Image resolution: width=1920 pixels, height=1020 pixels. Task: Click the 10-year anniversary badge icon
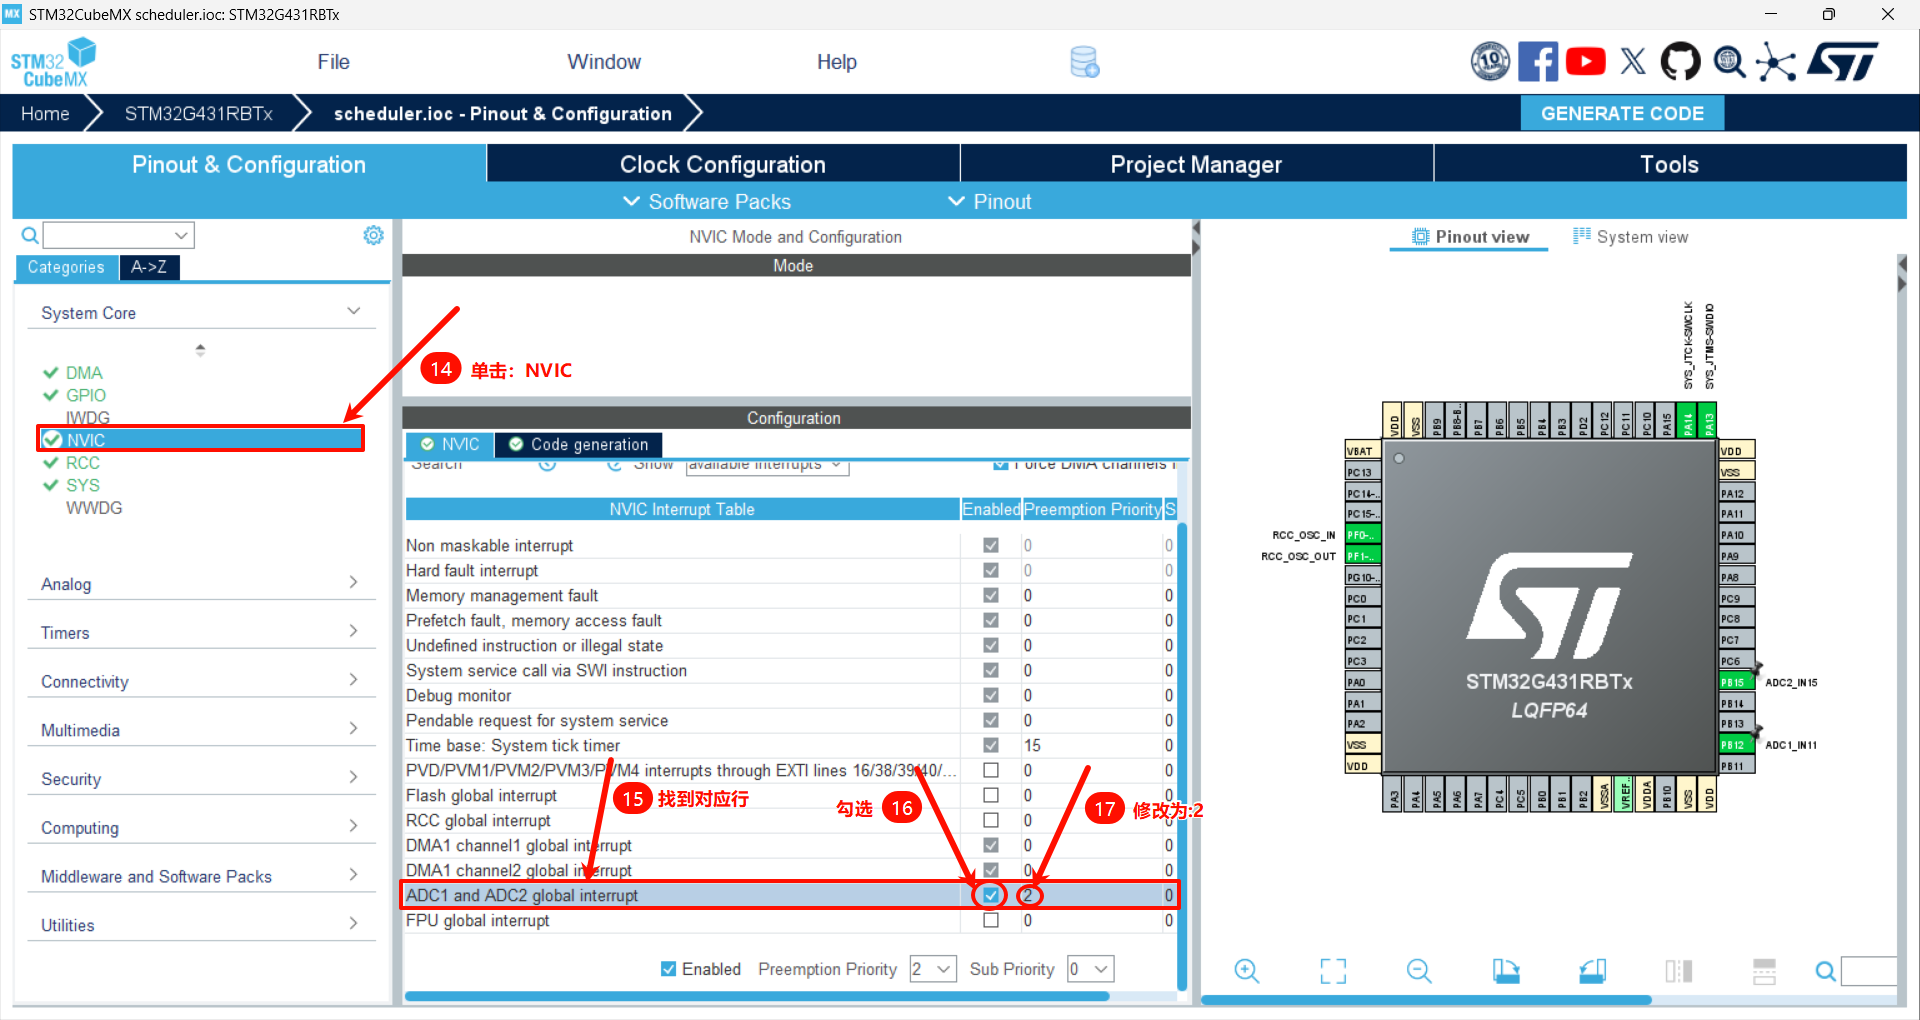coord(1490,62)
